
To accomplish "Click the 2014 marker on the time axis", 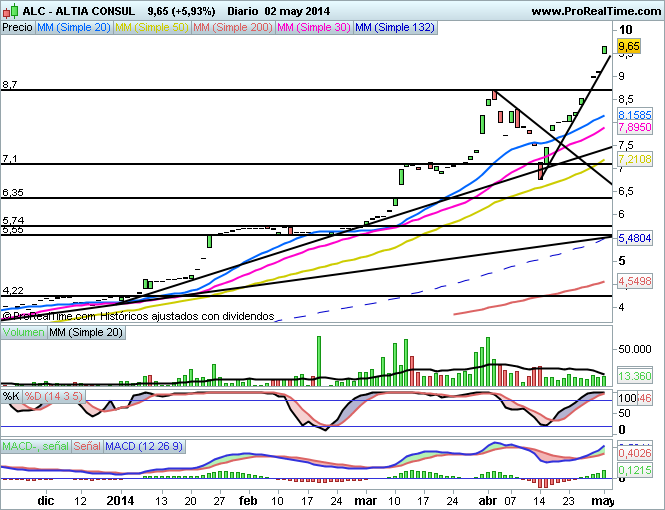I will tap(119, 499).
